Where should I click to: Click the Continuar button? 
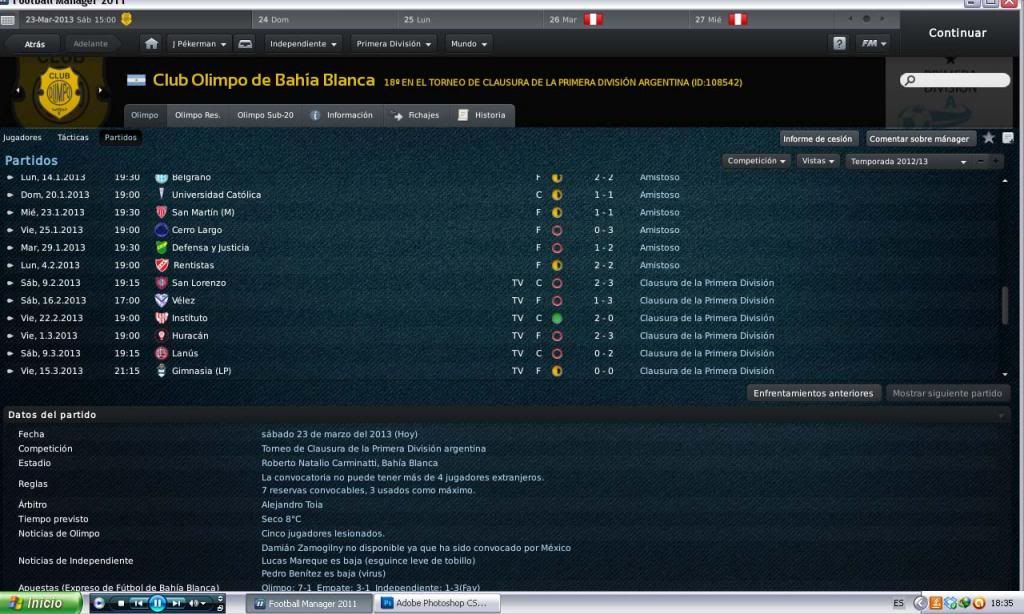957,33
